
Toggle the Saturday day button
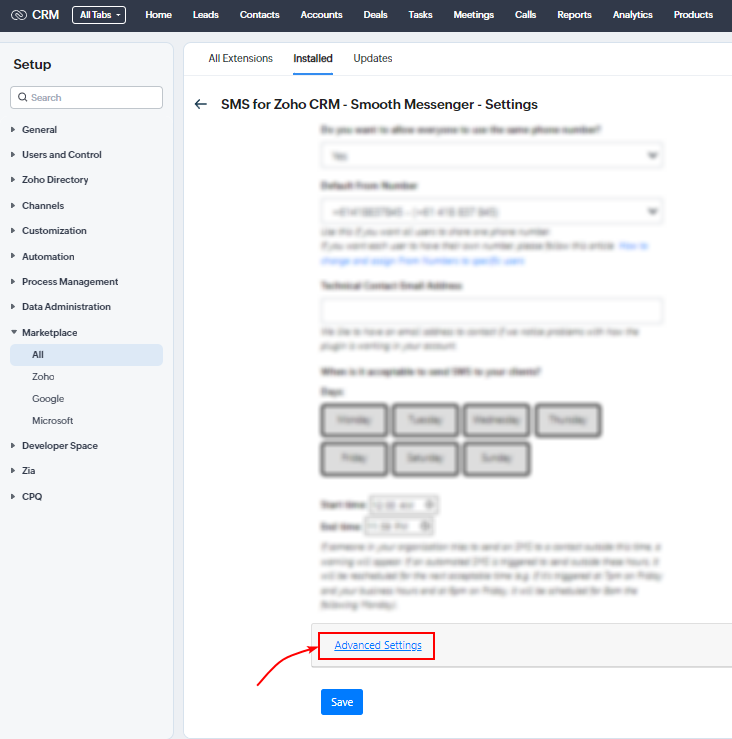425,458
